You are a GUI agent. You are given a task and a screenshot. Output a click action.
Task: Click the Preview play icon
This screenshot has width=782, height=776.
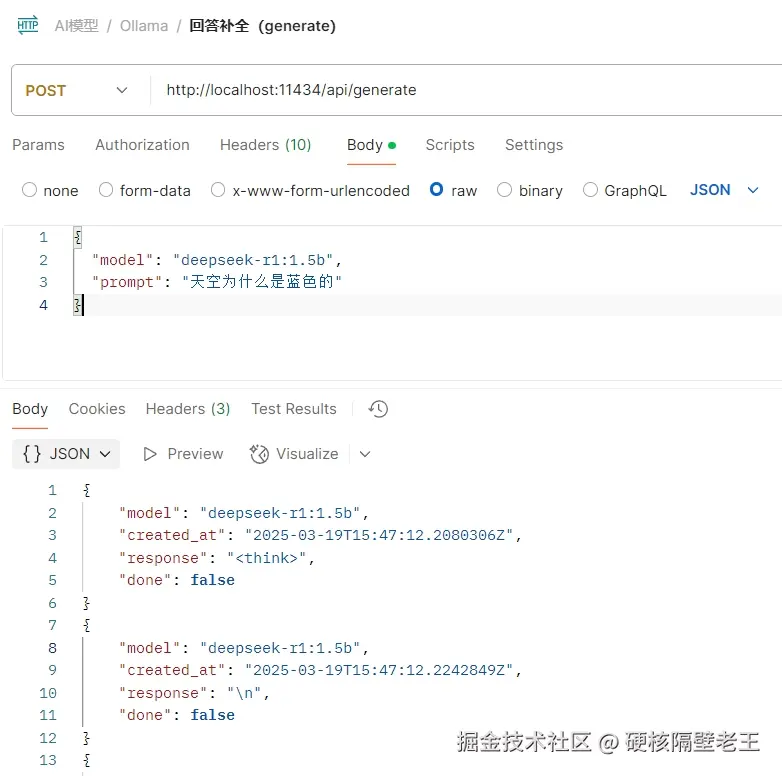coord(151,454)
